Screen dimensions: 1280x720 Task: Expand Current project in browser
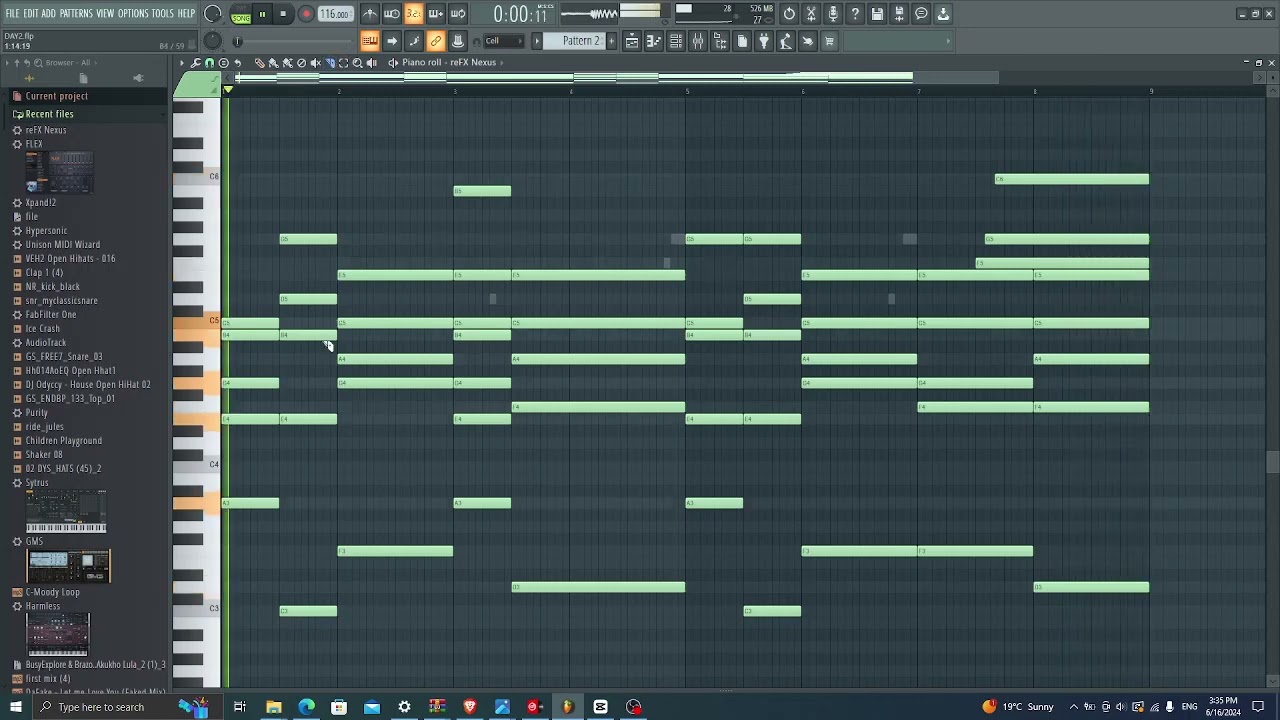click(57, 96)
